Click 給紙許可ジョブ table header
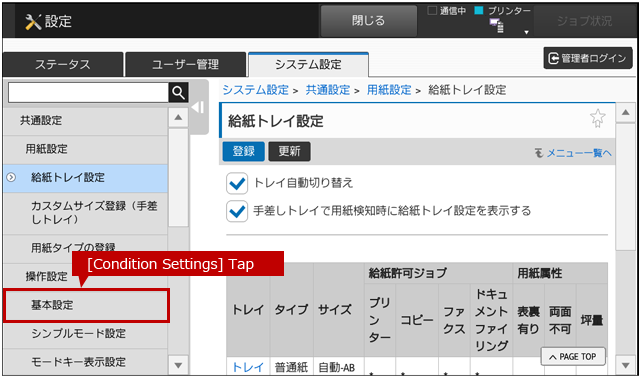Screen dimensions: 640x376 (x=439, y=274)
